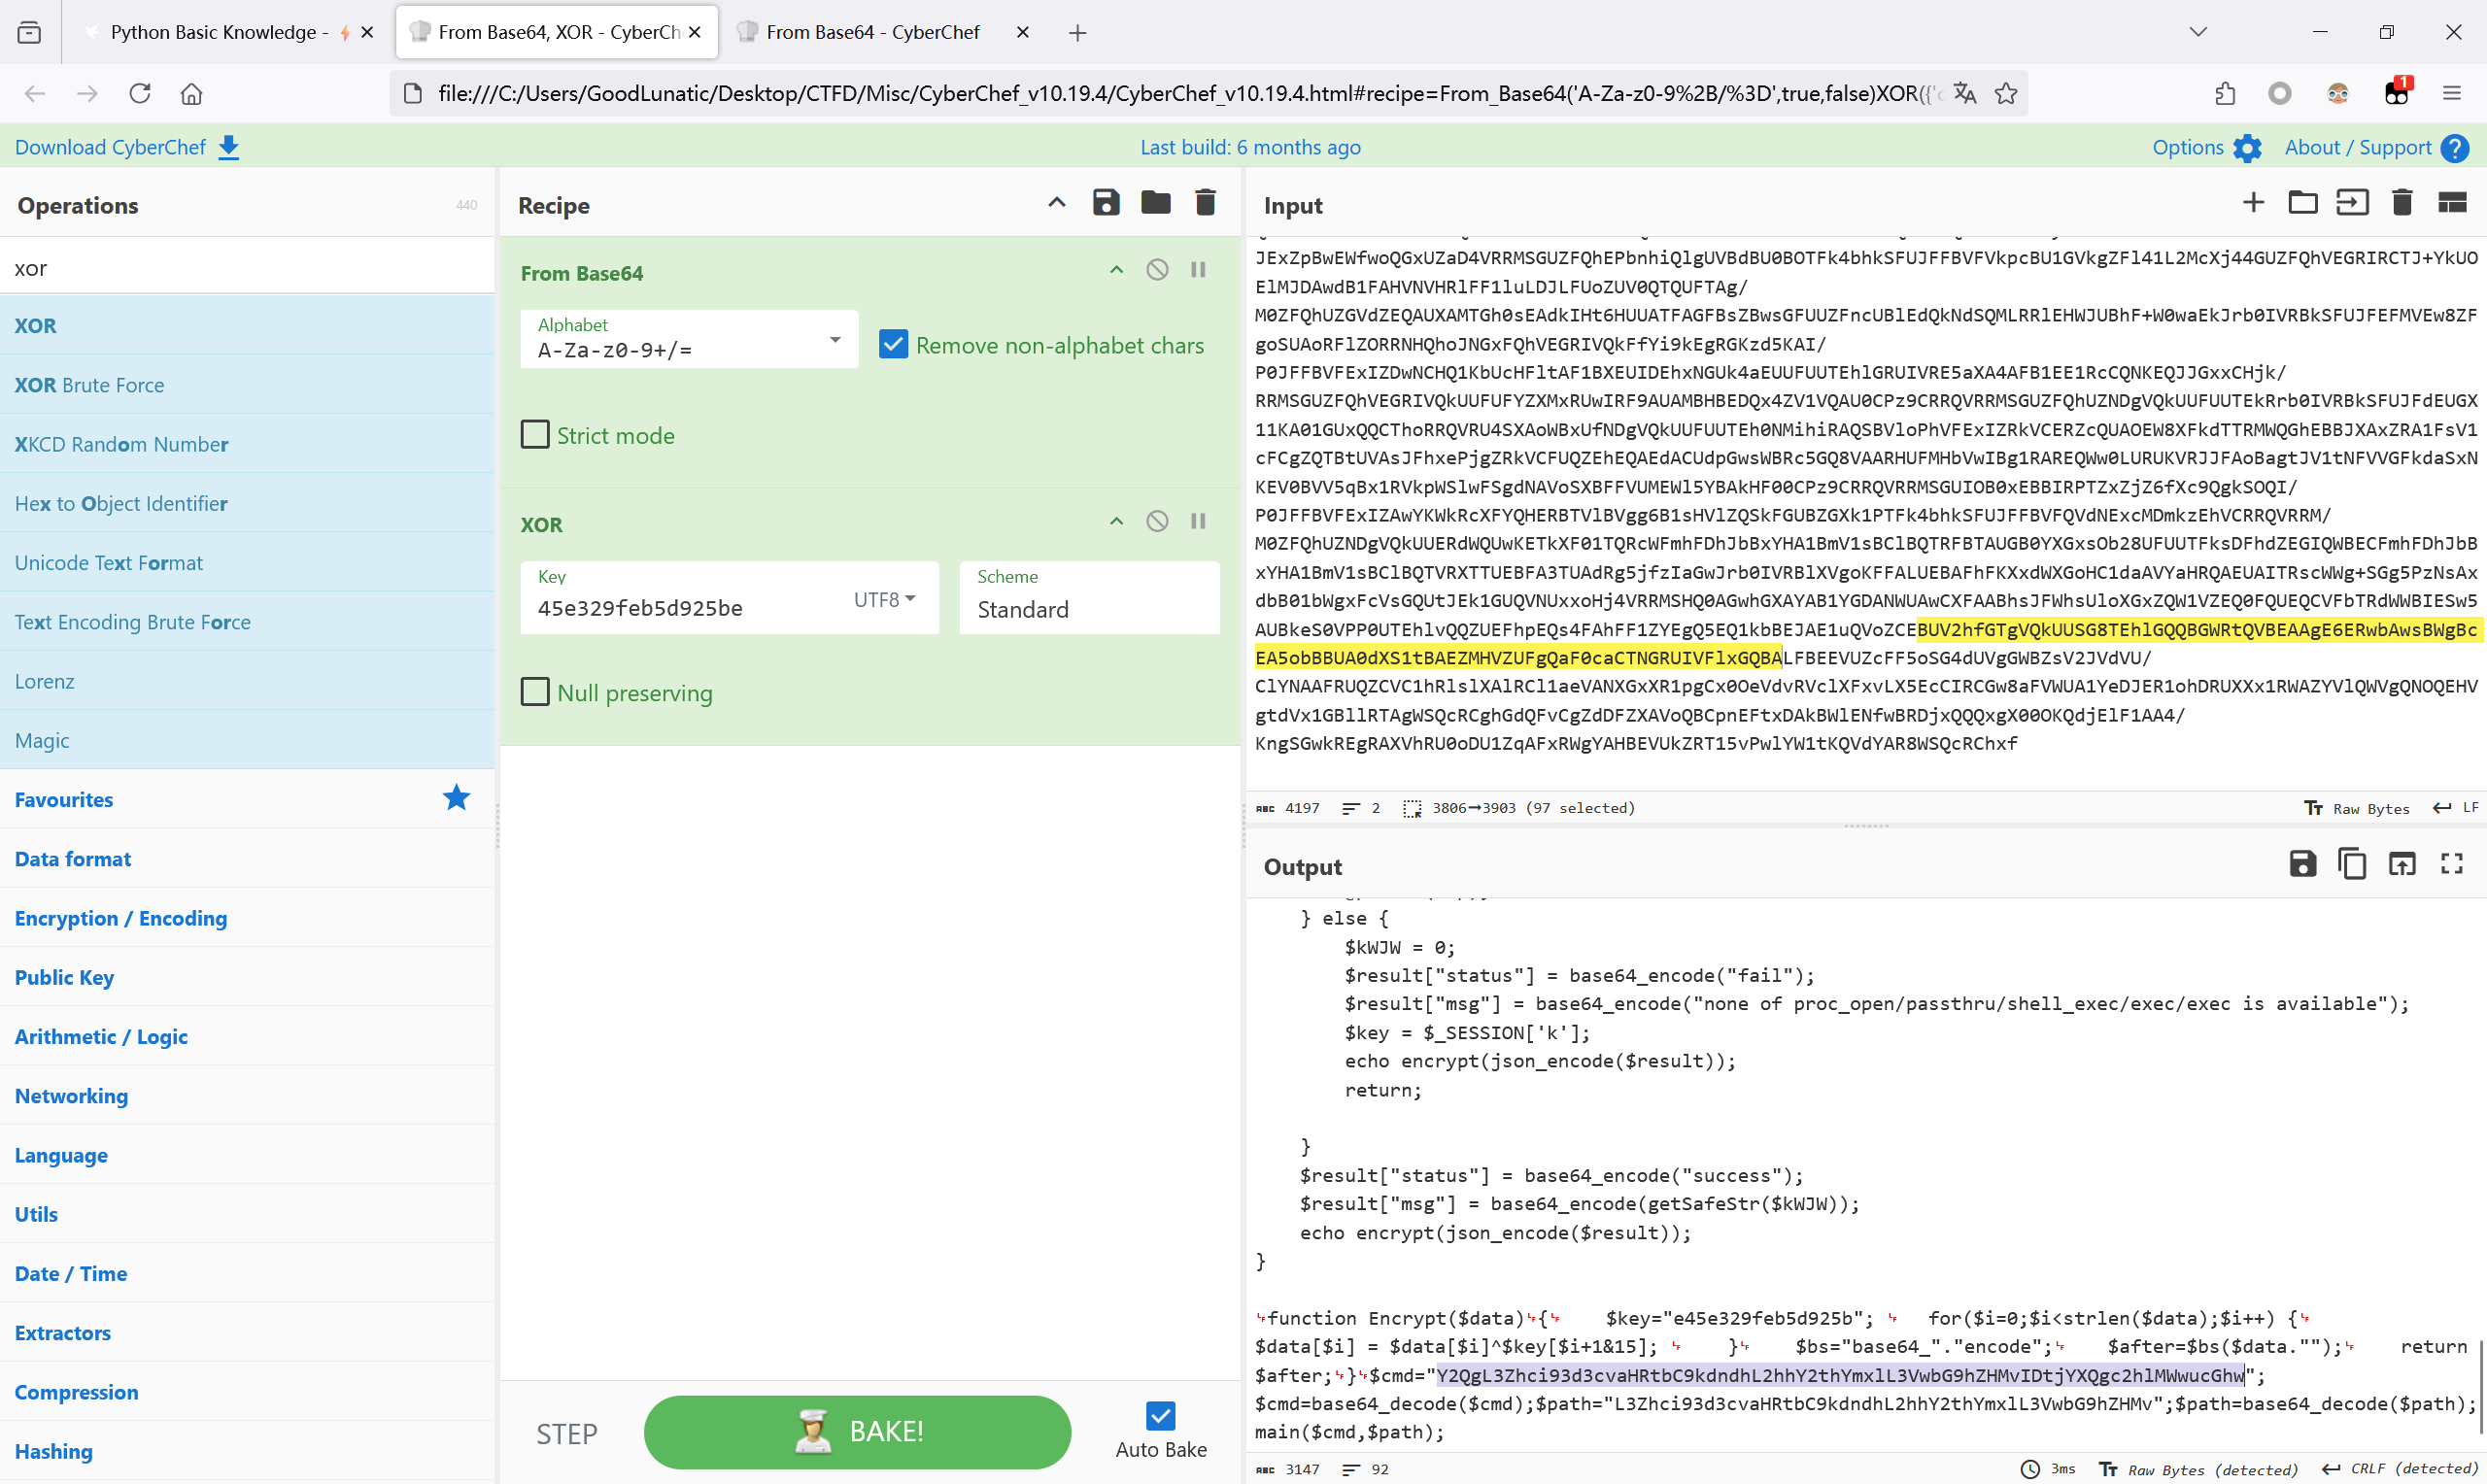Open the XOR Scheme dropdown
This screenshot has height=1484, width=2487.
(x=1089, y=598)
